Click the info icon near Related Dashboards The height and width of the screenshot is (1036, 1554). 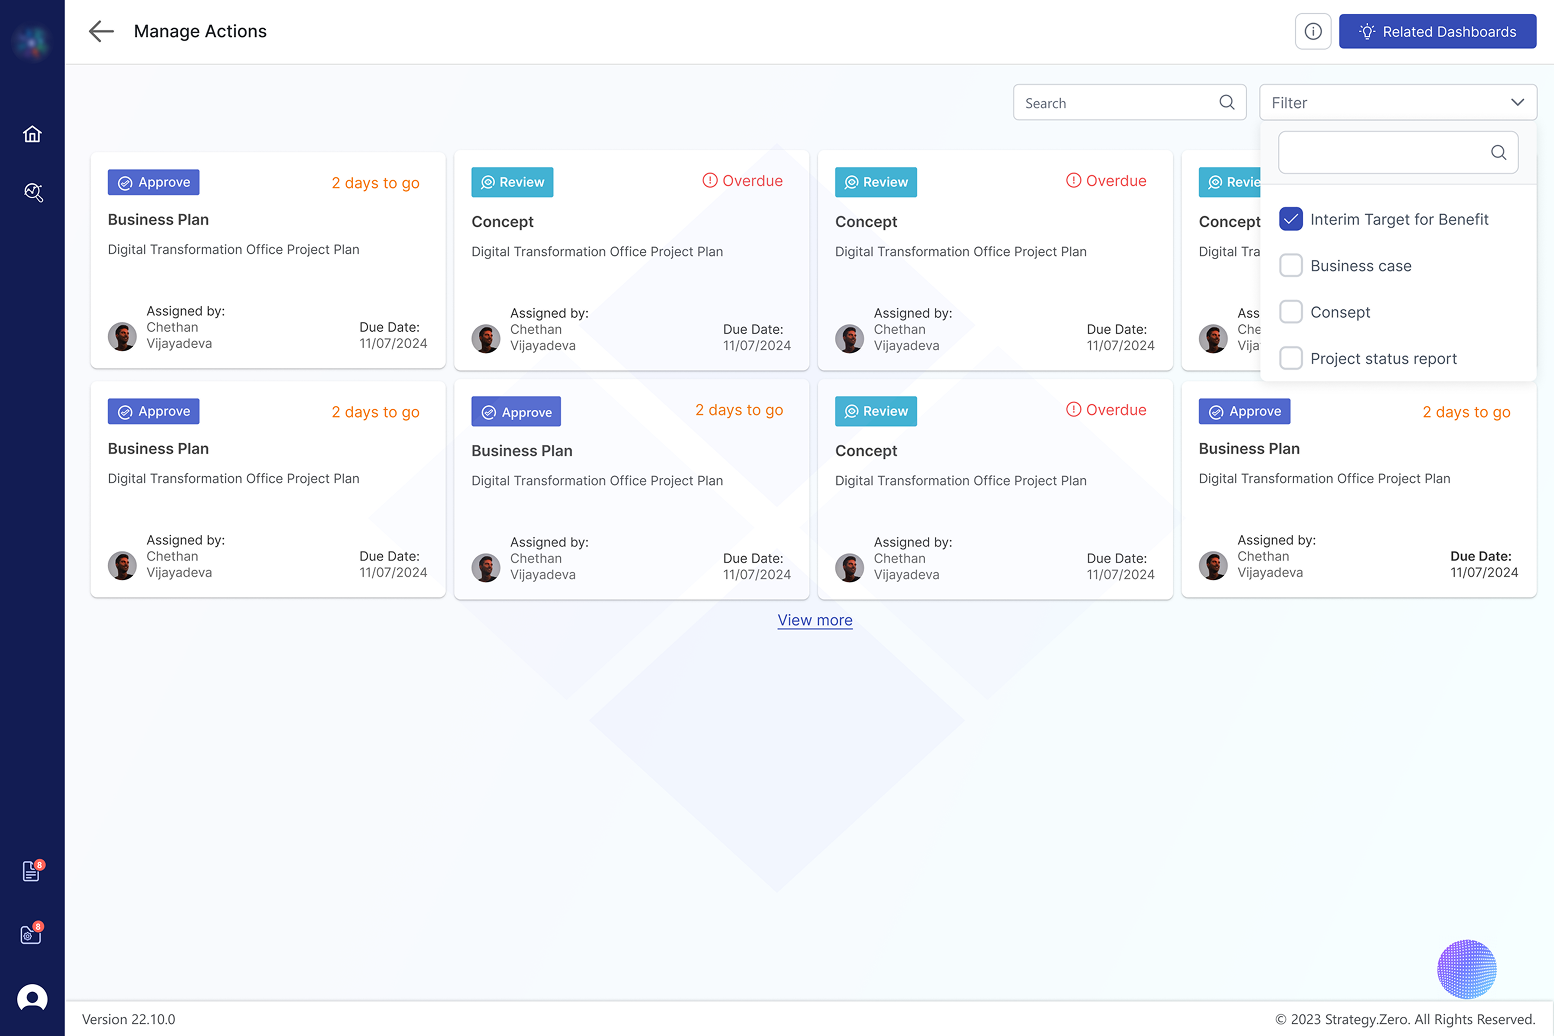tap(1312, 31)
